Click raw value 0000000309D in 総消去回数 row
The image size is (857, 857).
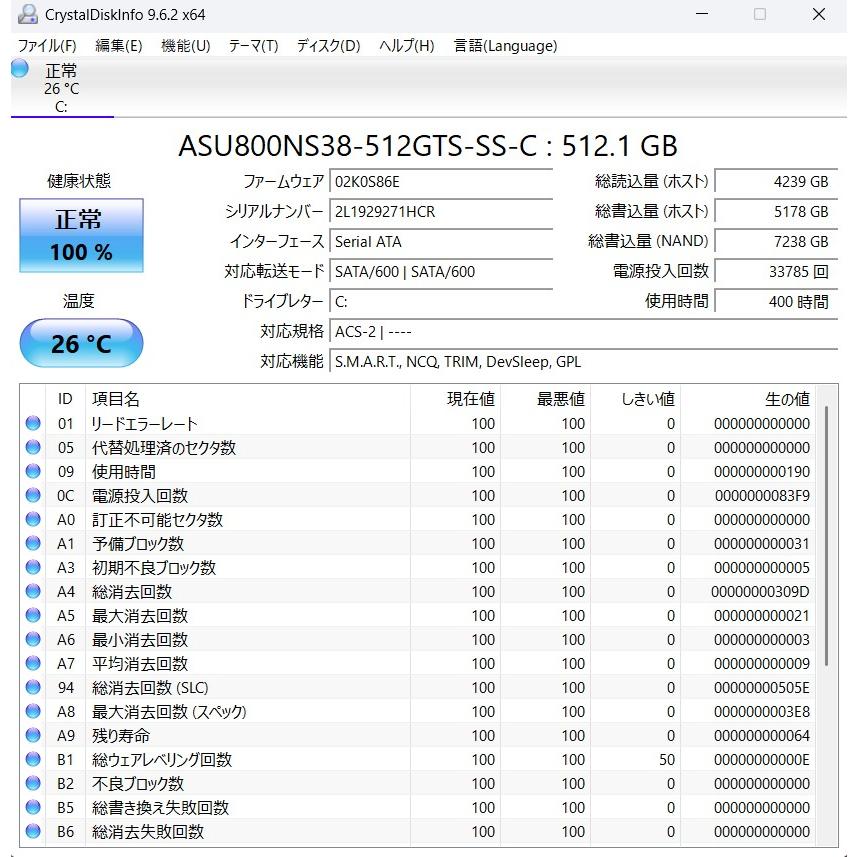click(760, 592)
